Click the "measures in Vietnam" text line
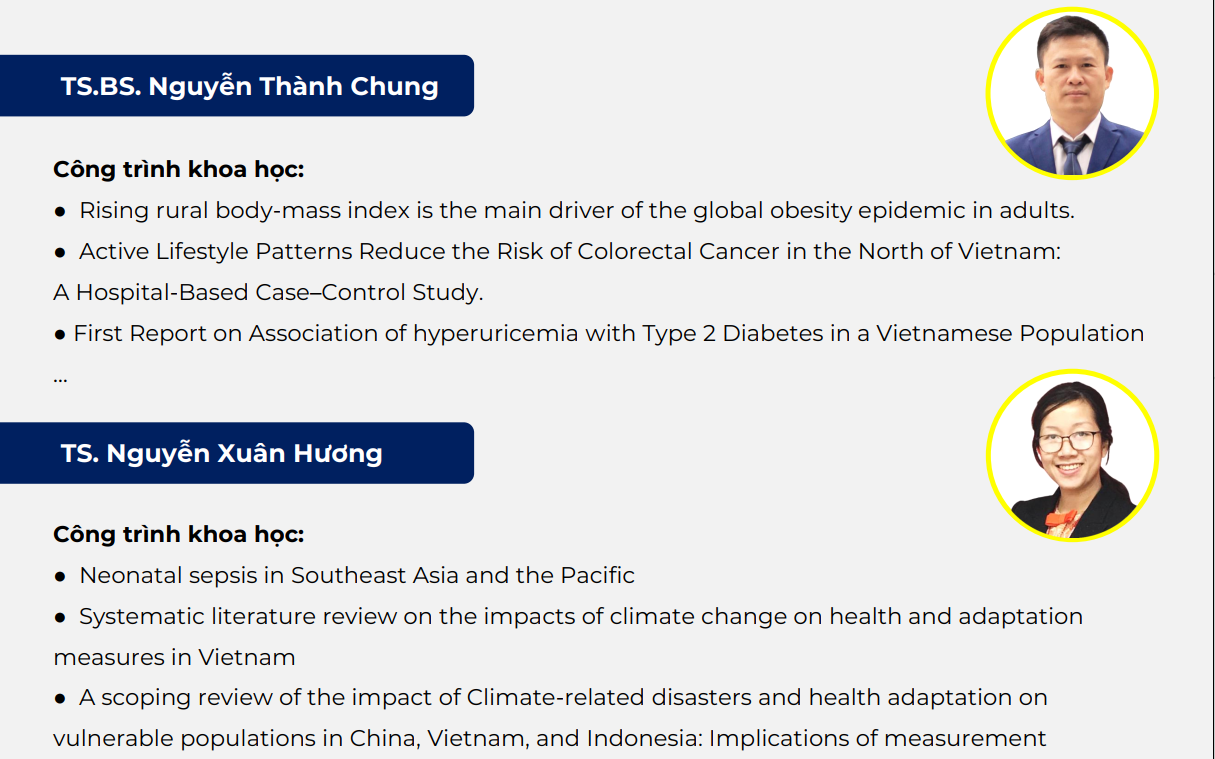This screenshot has height=759, width=1215. click(174, 658)
